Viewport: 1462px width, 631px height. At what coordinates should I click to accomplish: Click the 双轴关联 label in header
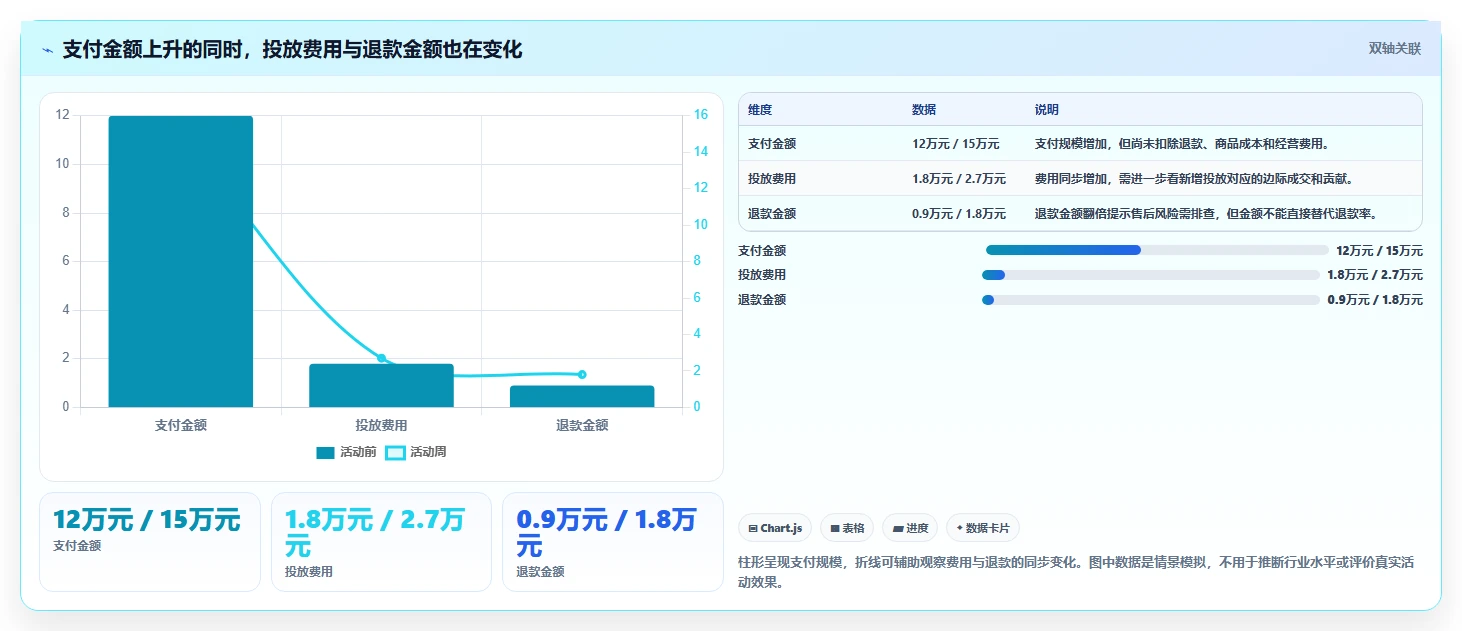click(x=1394, y=49)
